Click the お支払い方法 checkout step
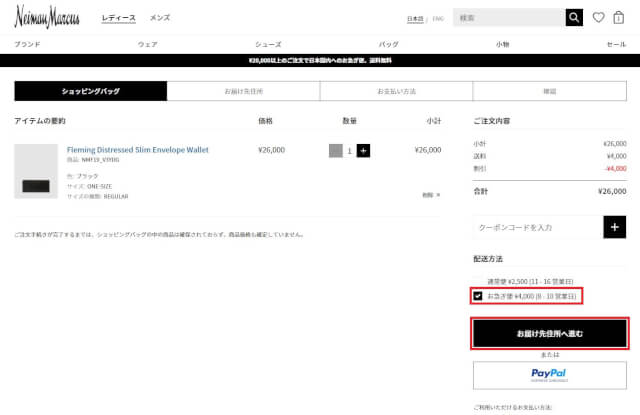 tap(396, 91)
